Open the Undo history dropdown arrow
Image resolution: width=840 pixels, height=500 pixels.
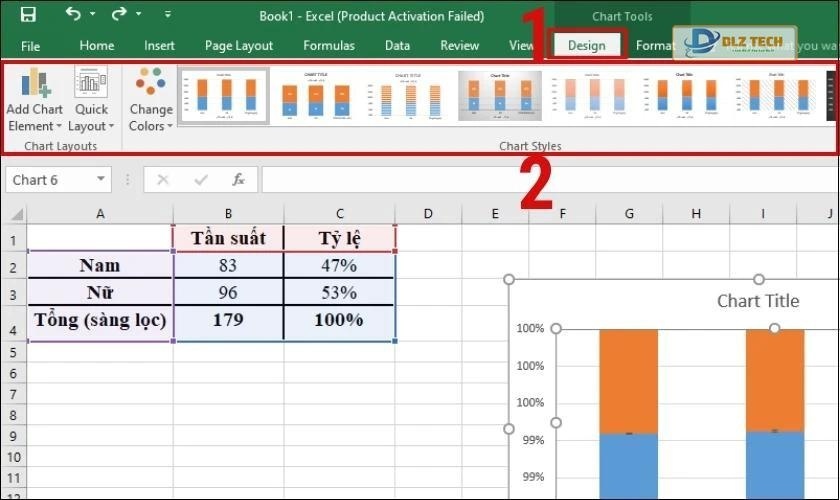pyautogui.click(x=93, y=16)
